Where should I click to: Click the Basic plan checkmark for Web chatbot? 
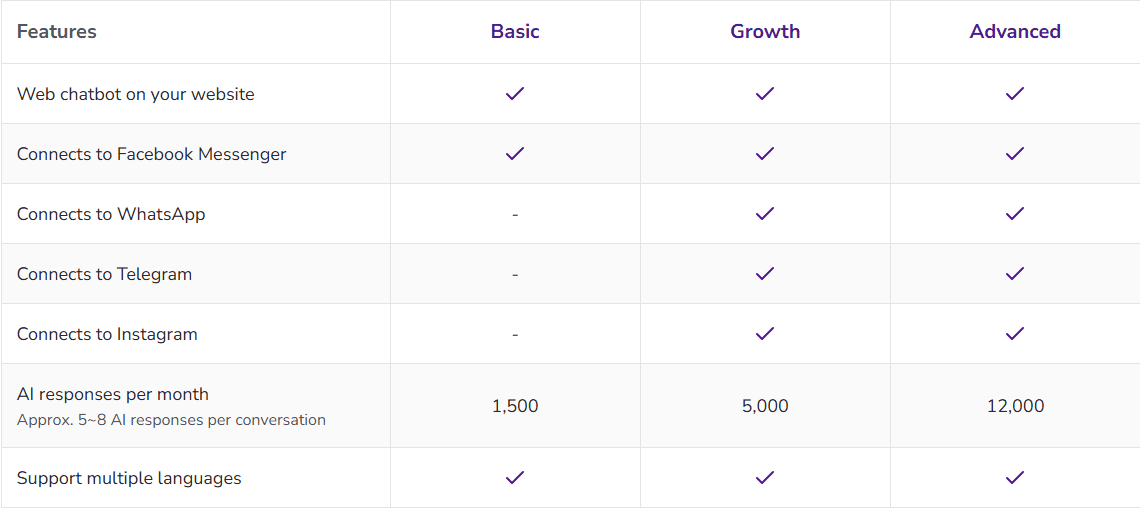tap(515, 94)
